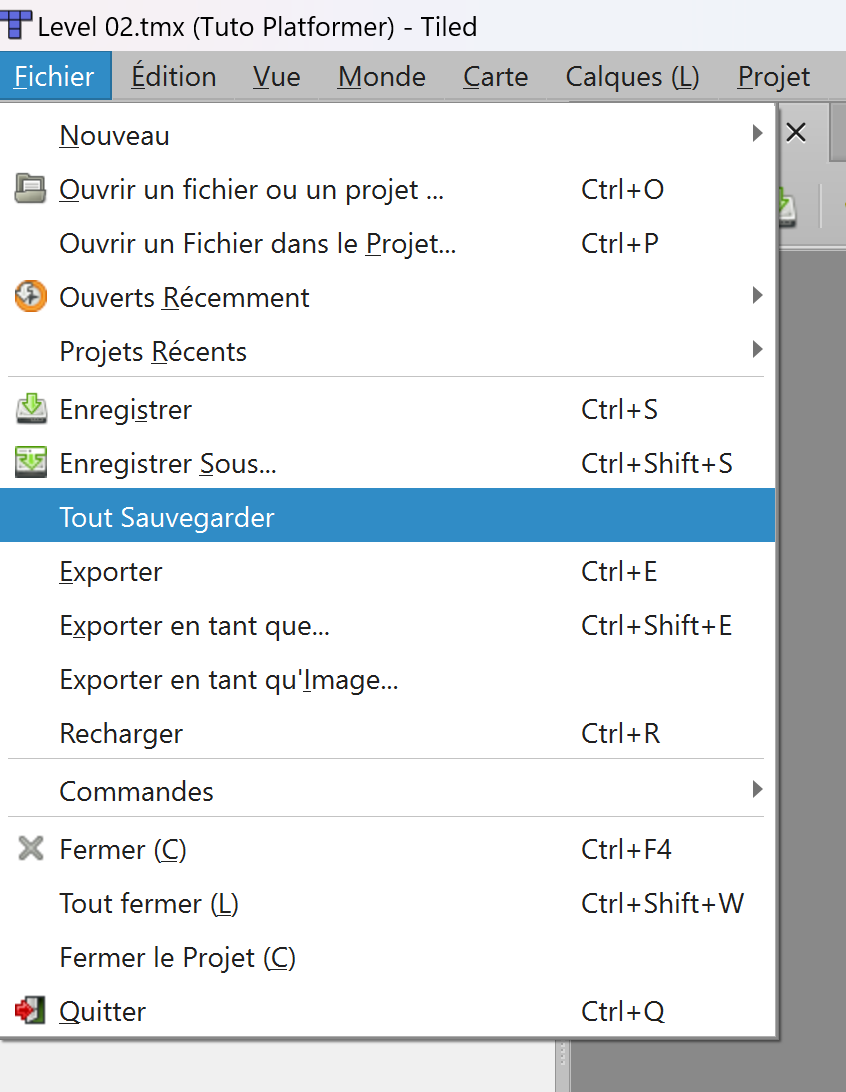Expand the Commandes submenu arrow
This screenshot has height=1092, width=846.
pos(757,790)
